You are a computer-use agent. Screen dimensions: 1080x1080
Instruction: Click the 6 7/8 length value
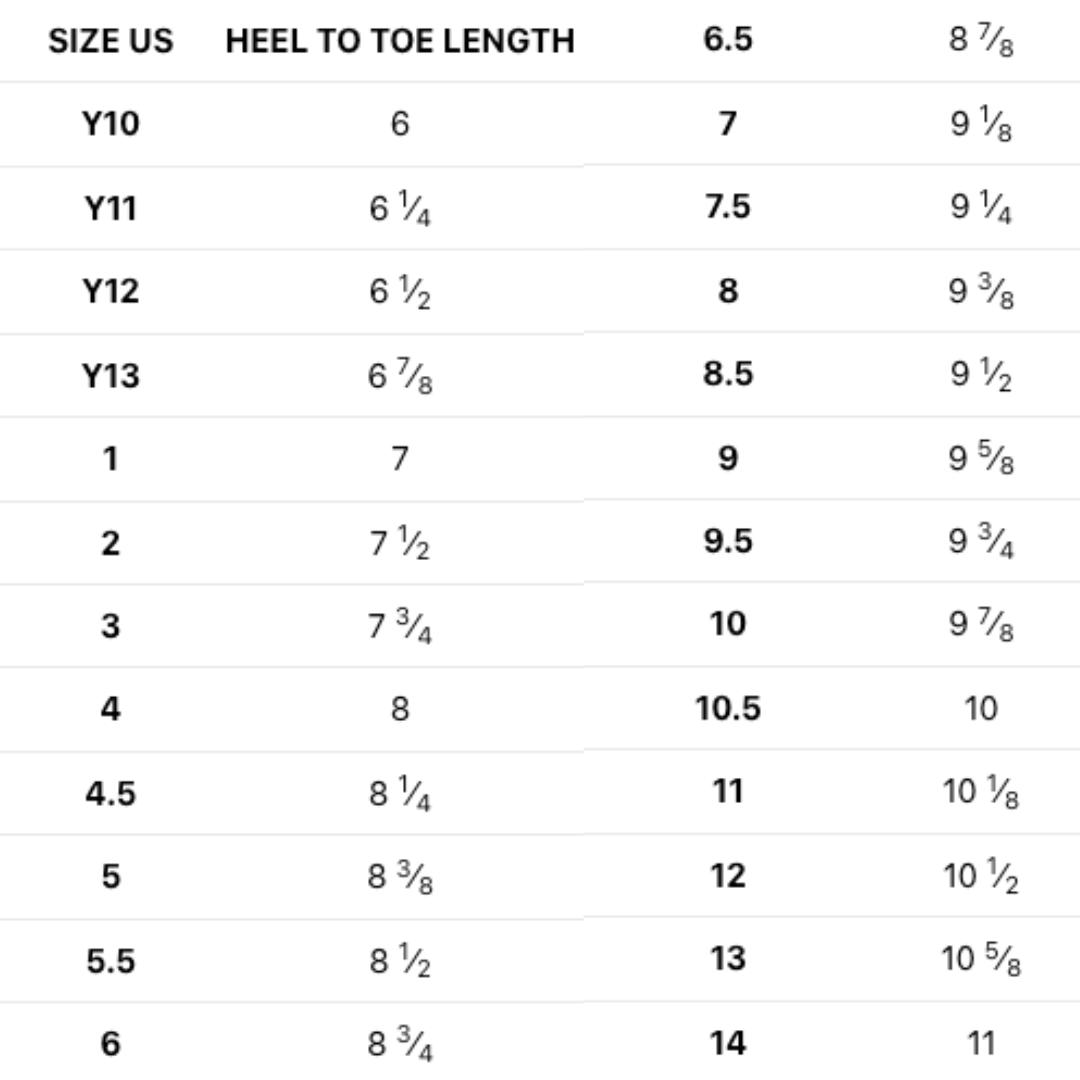pyautogui.click(x=400, y=377)
